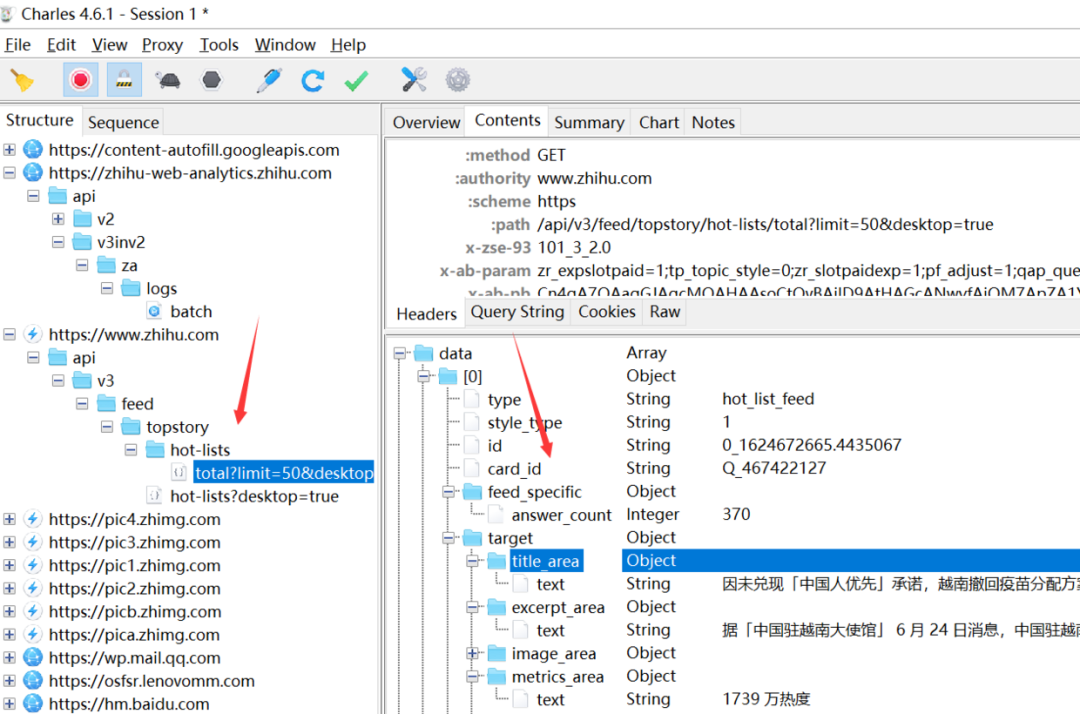Select the Contents tab
The width and height of the screenshot is (1080, 714).
point(508,120)
